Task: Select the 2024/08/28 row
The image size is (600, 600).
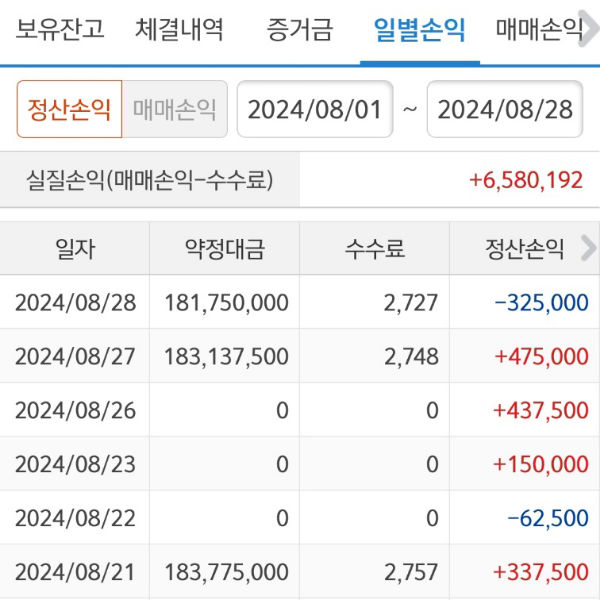Action: tap(75, 302)
